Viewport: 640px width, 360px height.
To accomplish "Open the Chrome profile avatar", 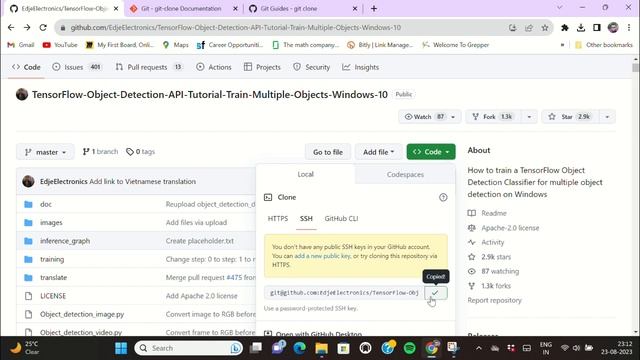I will click(613, 28).
